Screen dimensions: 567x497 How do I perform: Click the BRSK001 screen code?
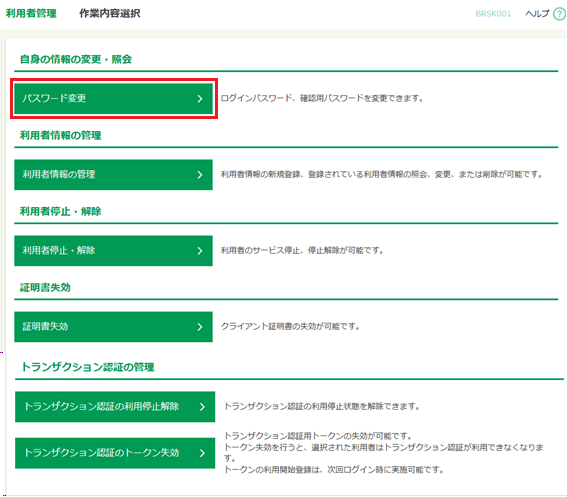(493, 14)
